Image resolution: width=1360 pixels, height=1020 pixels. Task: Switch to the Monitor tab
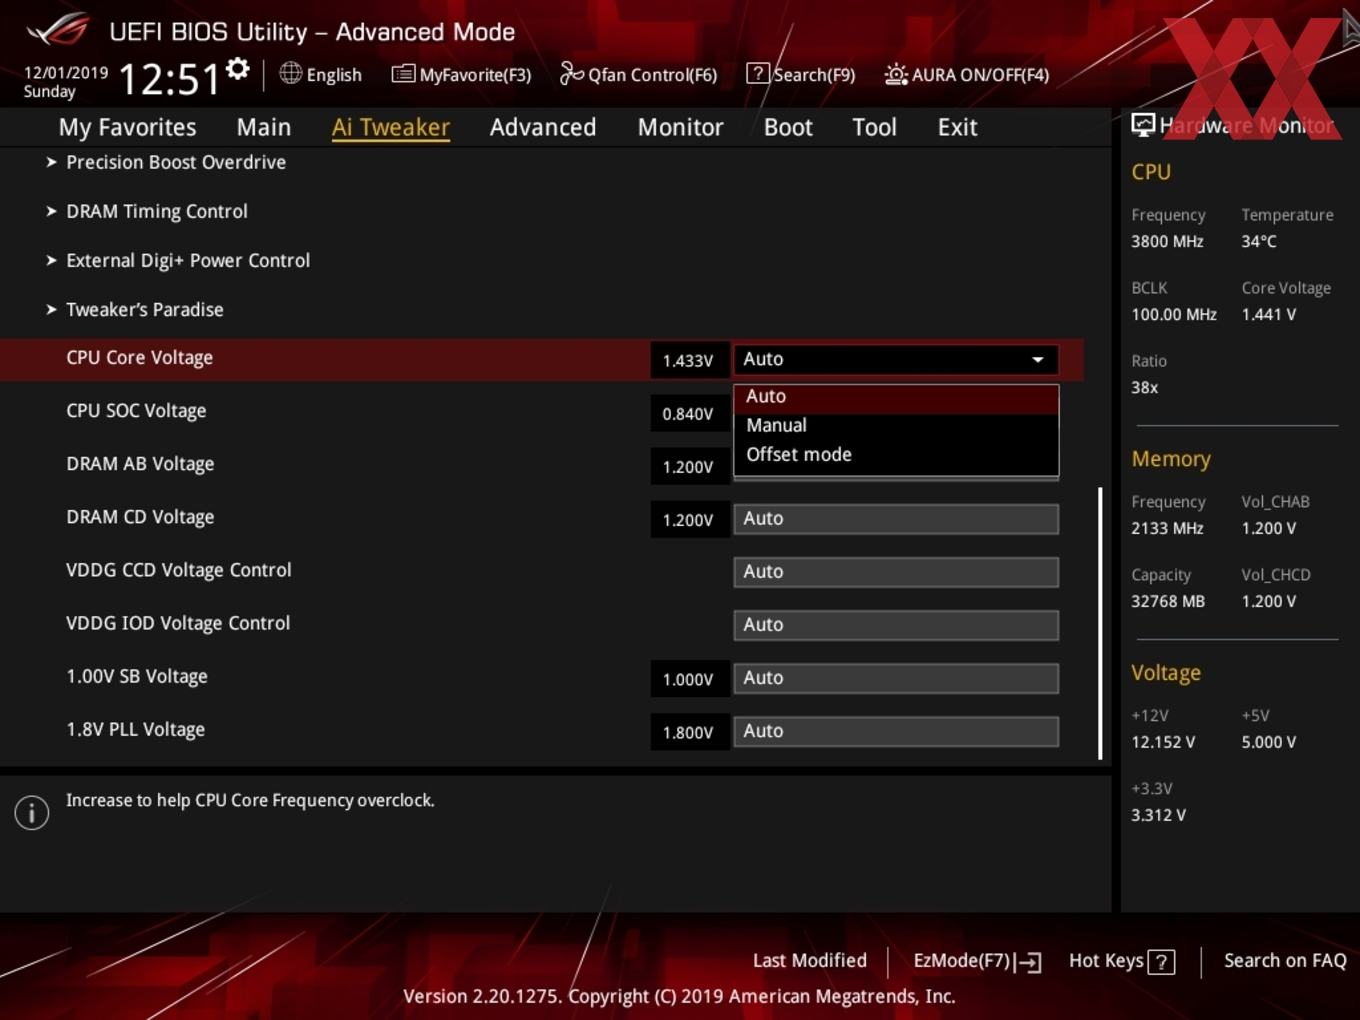click(680, 127)
